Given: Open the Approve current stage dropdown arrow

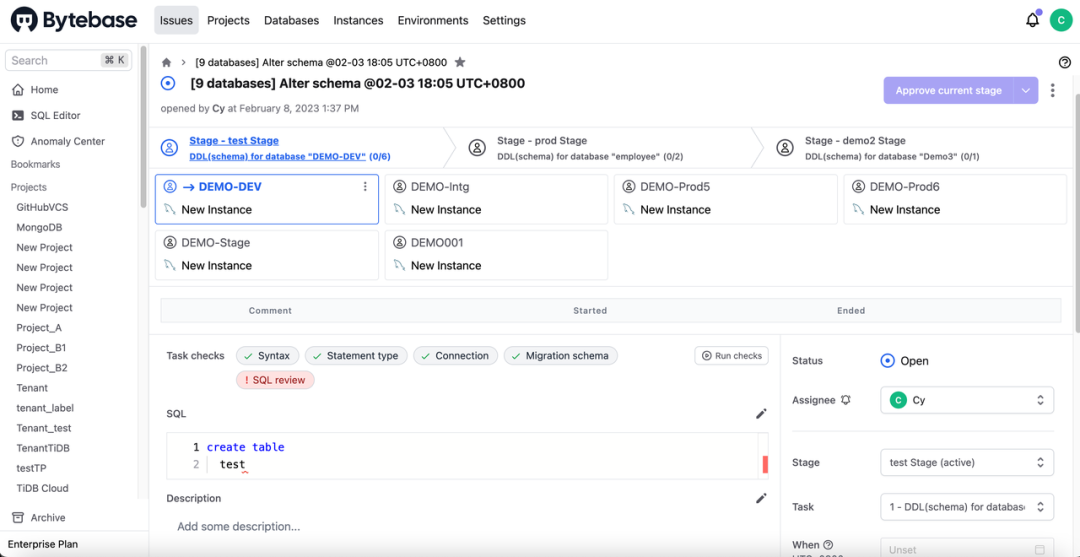Looking at the screenshot, I should (x=1025, y=90).
